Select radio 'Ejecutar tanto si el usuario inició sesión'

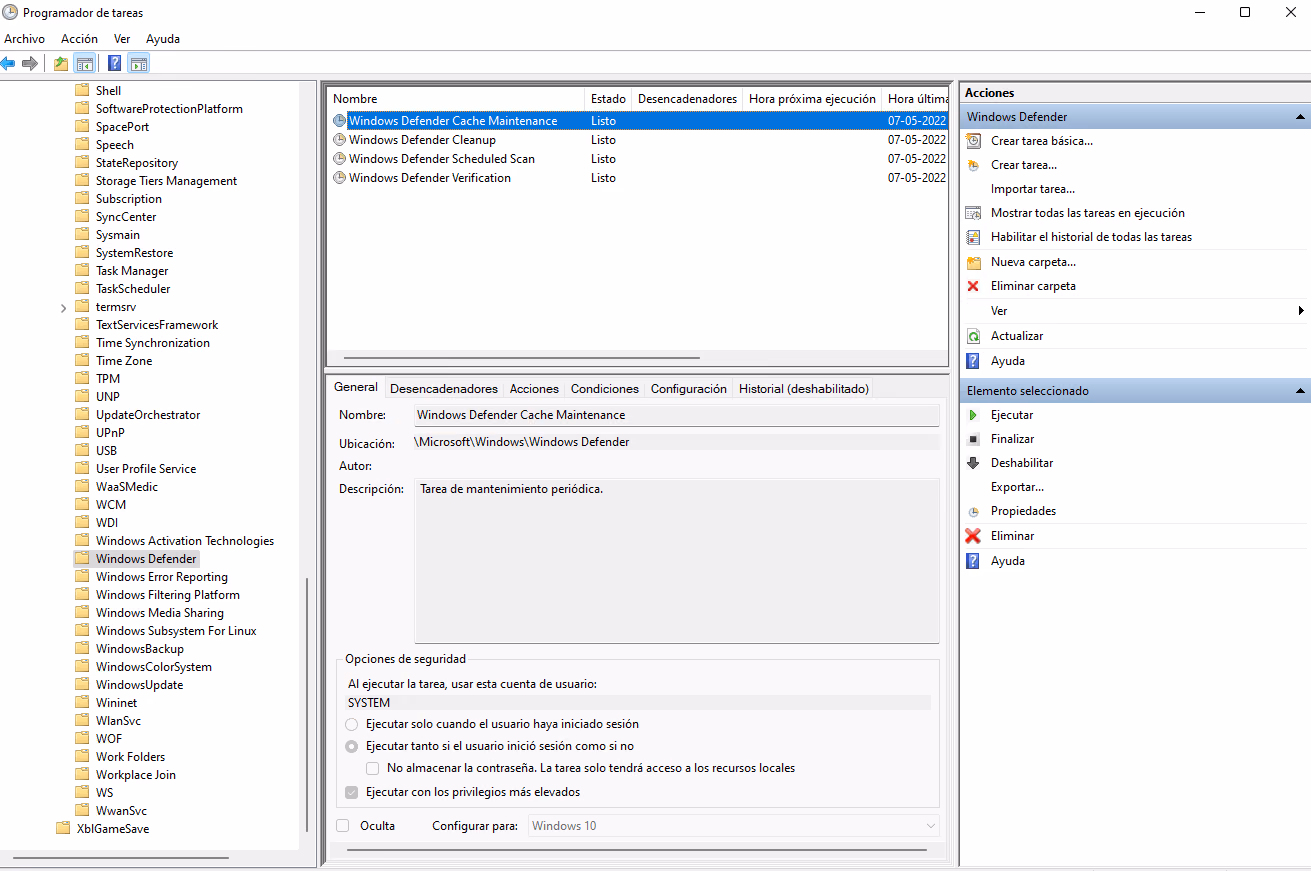[351, 746]
